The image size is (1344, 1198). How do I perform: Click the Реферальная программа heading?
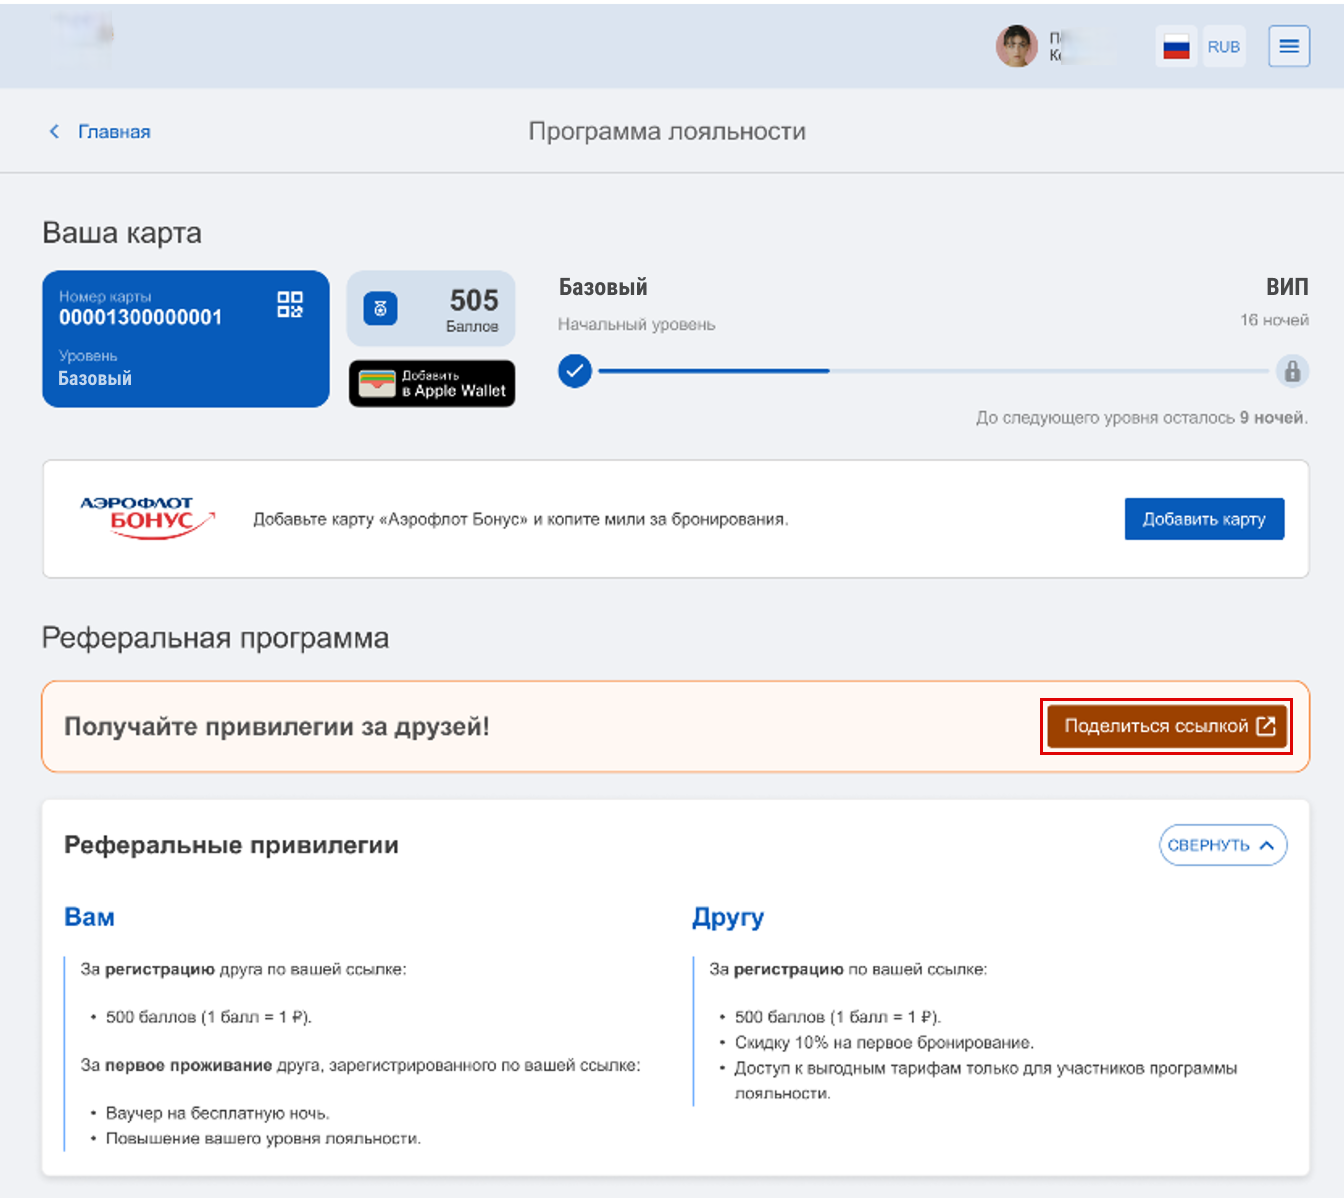click(x=215, y=638)
